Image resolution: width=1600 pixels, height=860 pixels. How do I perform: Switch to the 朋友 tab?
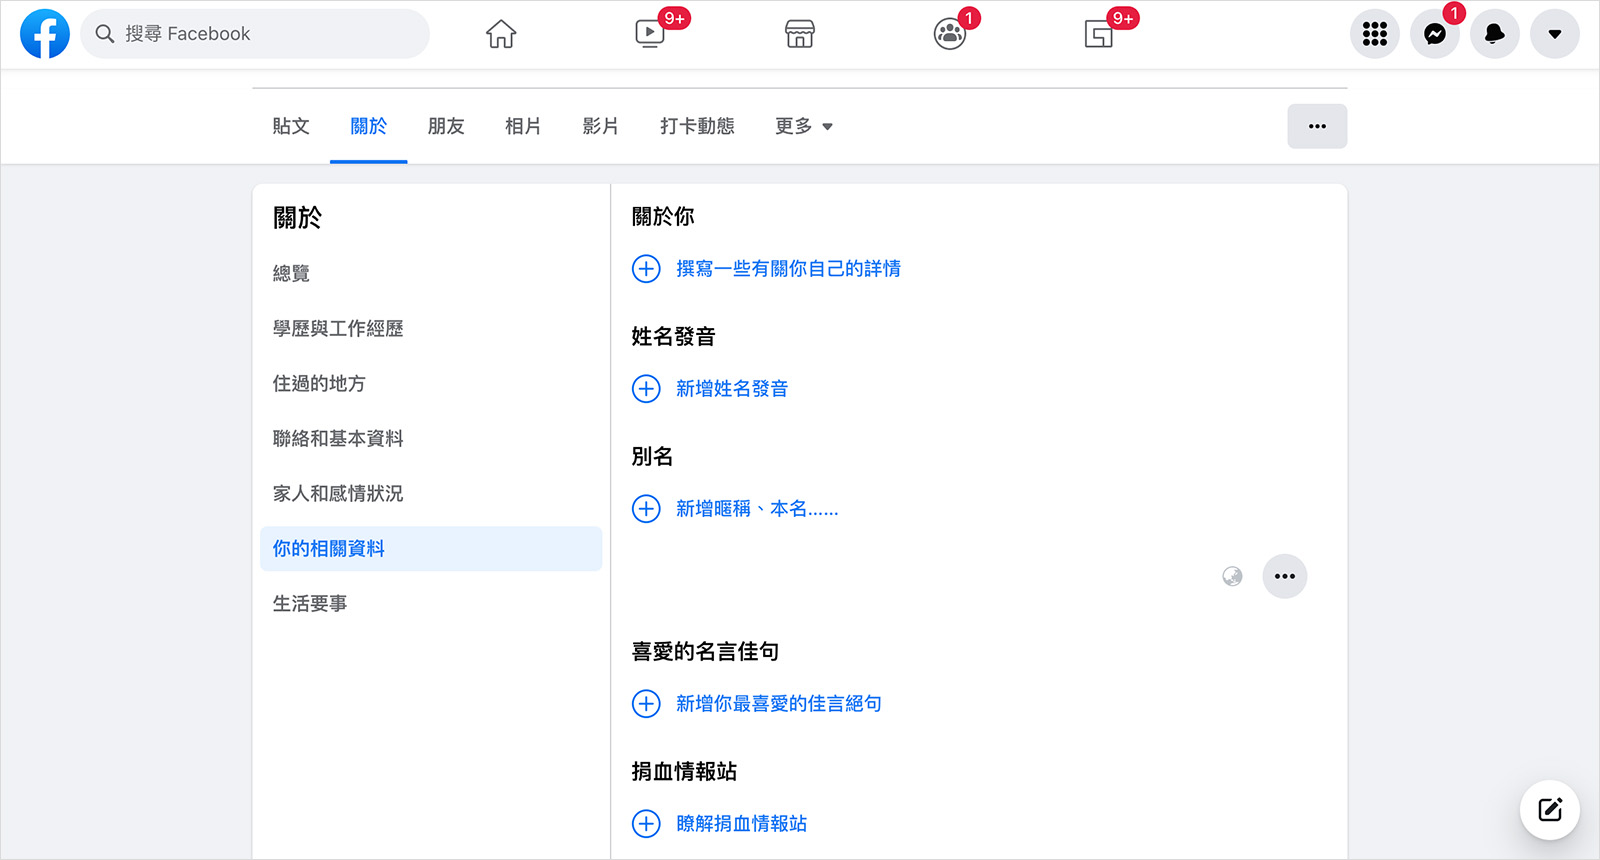[446, 126]
